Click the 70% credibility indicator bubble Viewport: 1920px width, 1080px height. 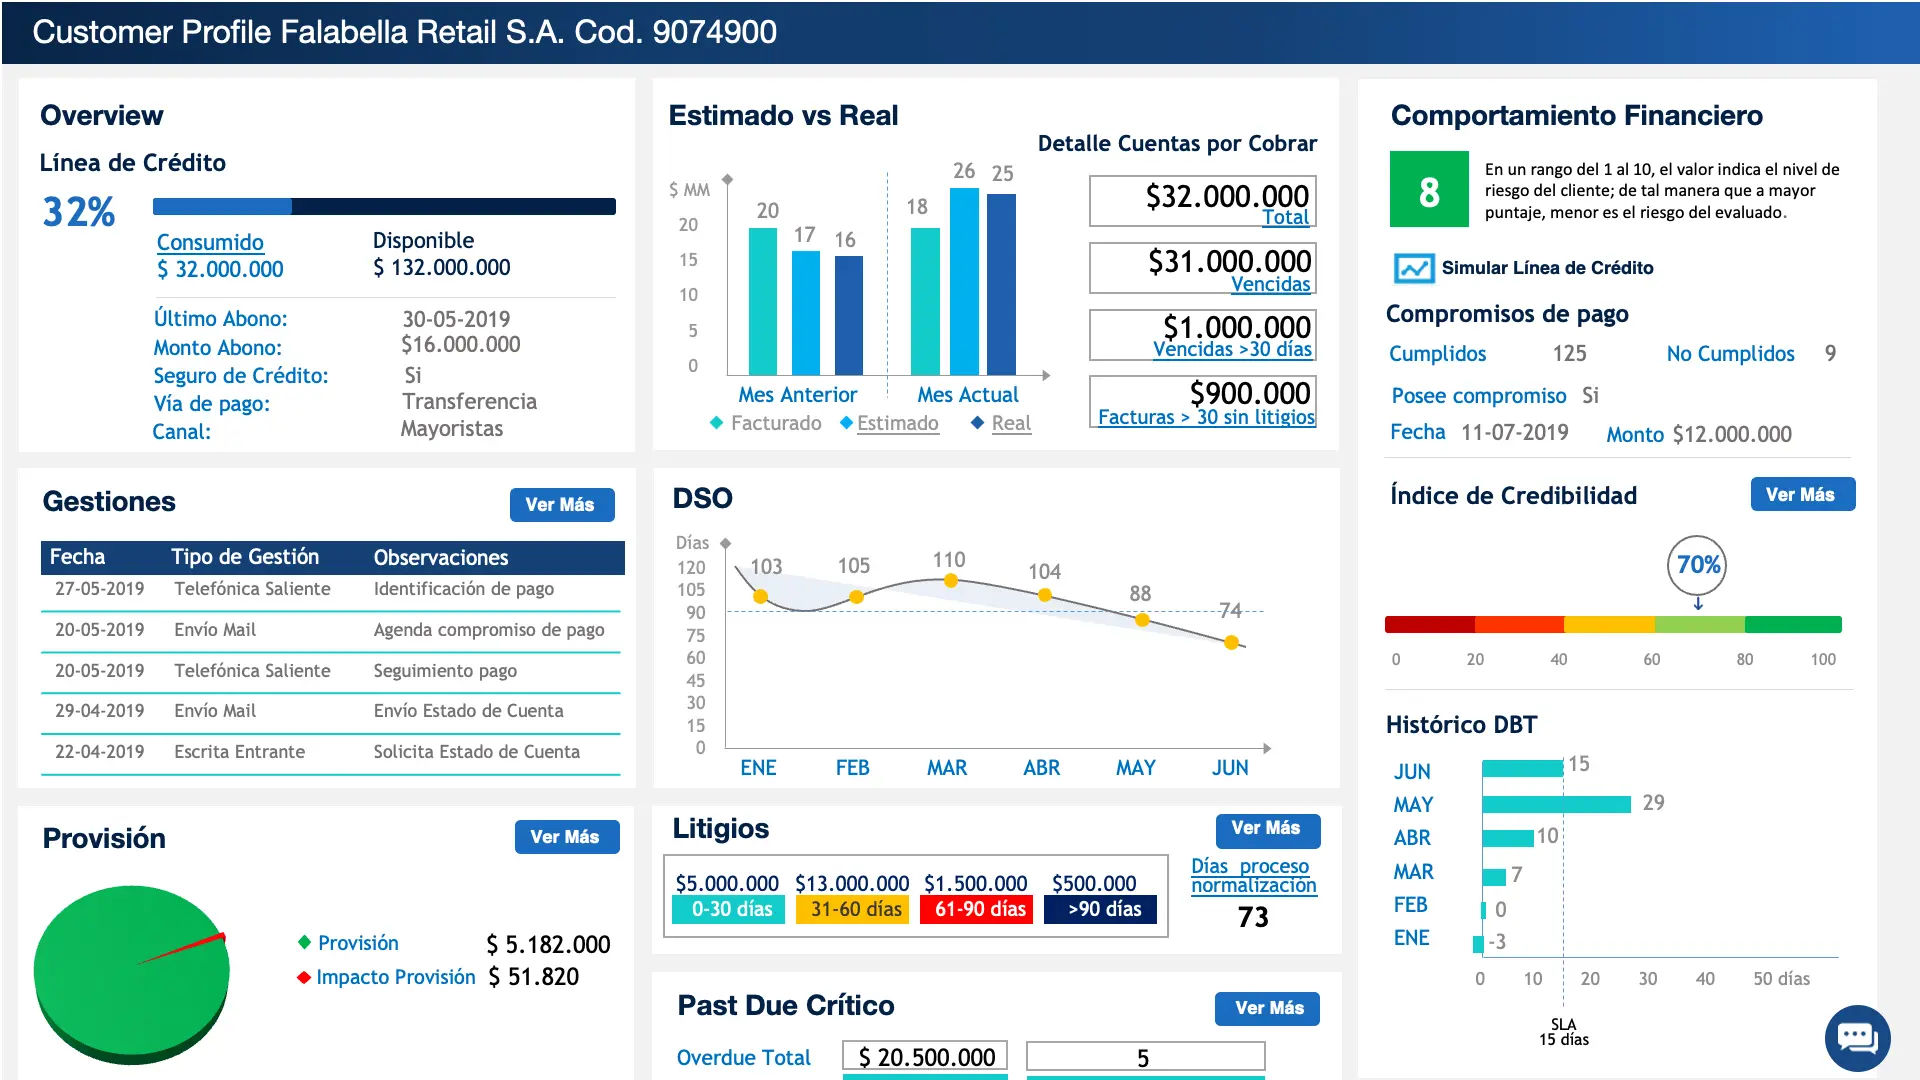click(1697, 565)
